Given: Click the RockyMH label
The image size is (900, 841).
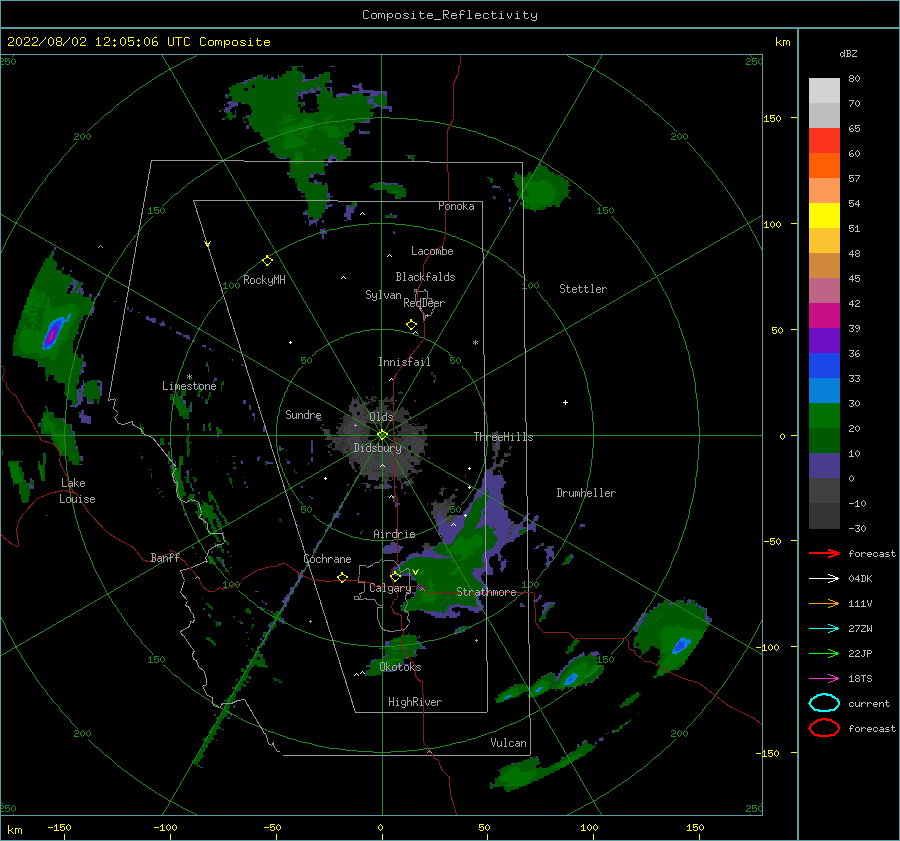Looking at the screenshot, I should point(264,280).
